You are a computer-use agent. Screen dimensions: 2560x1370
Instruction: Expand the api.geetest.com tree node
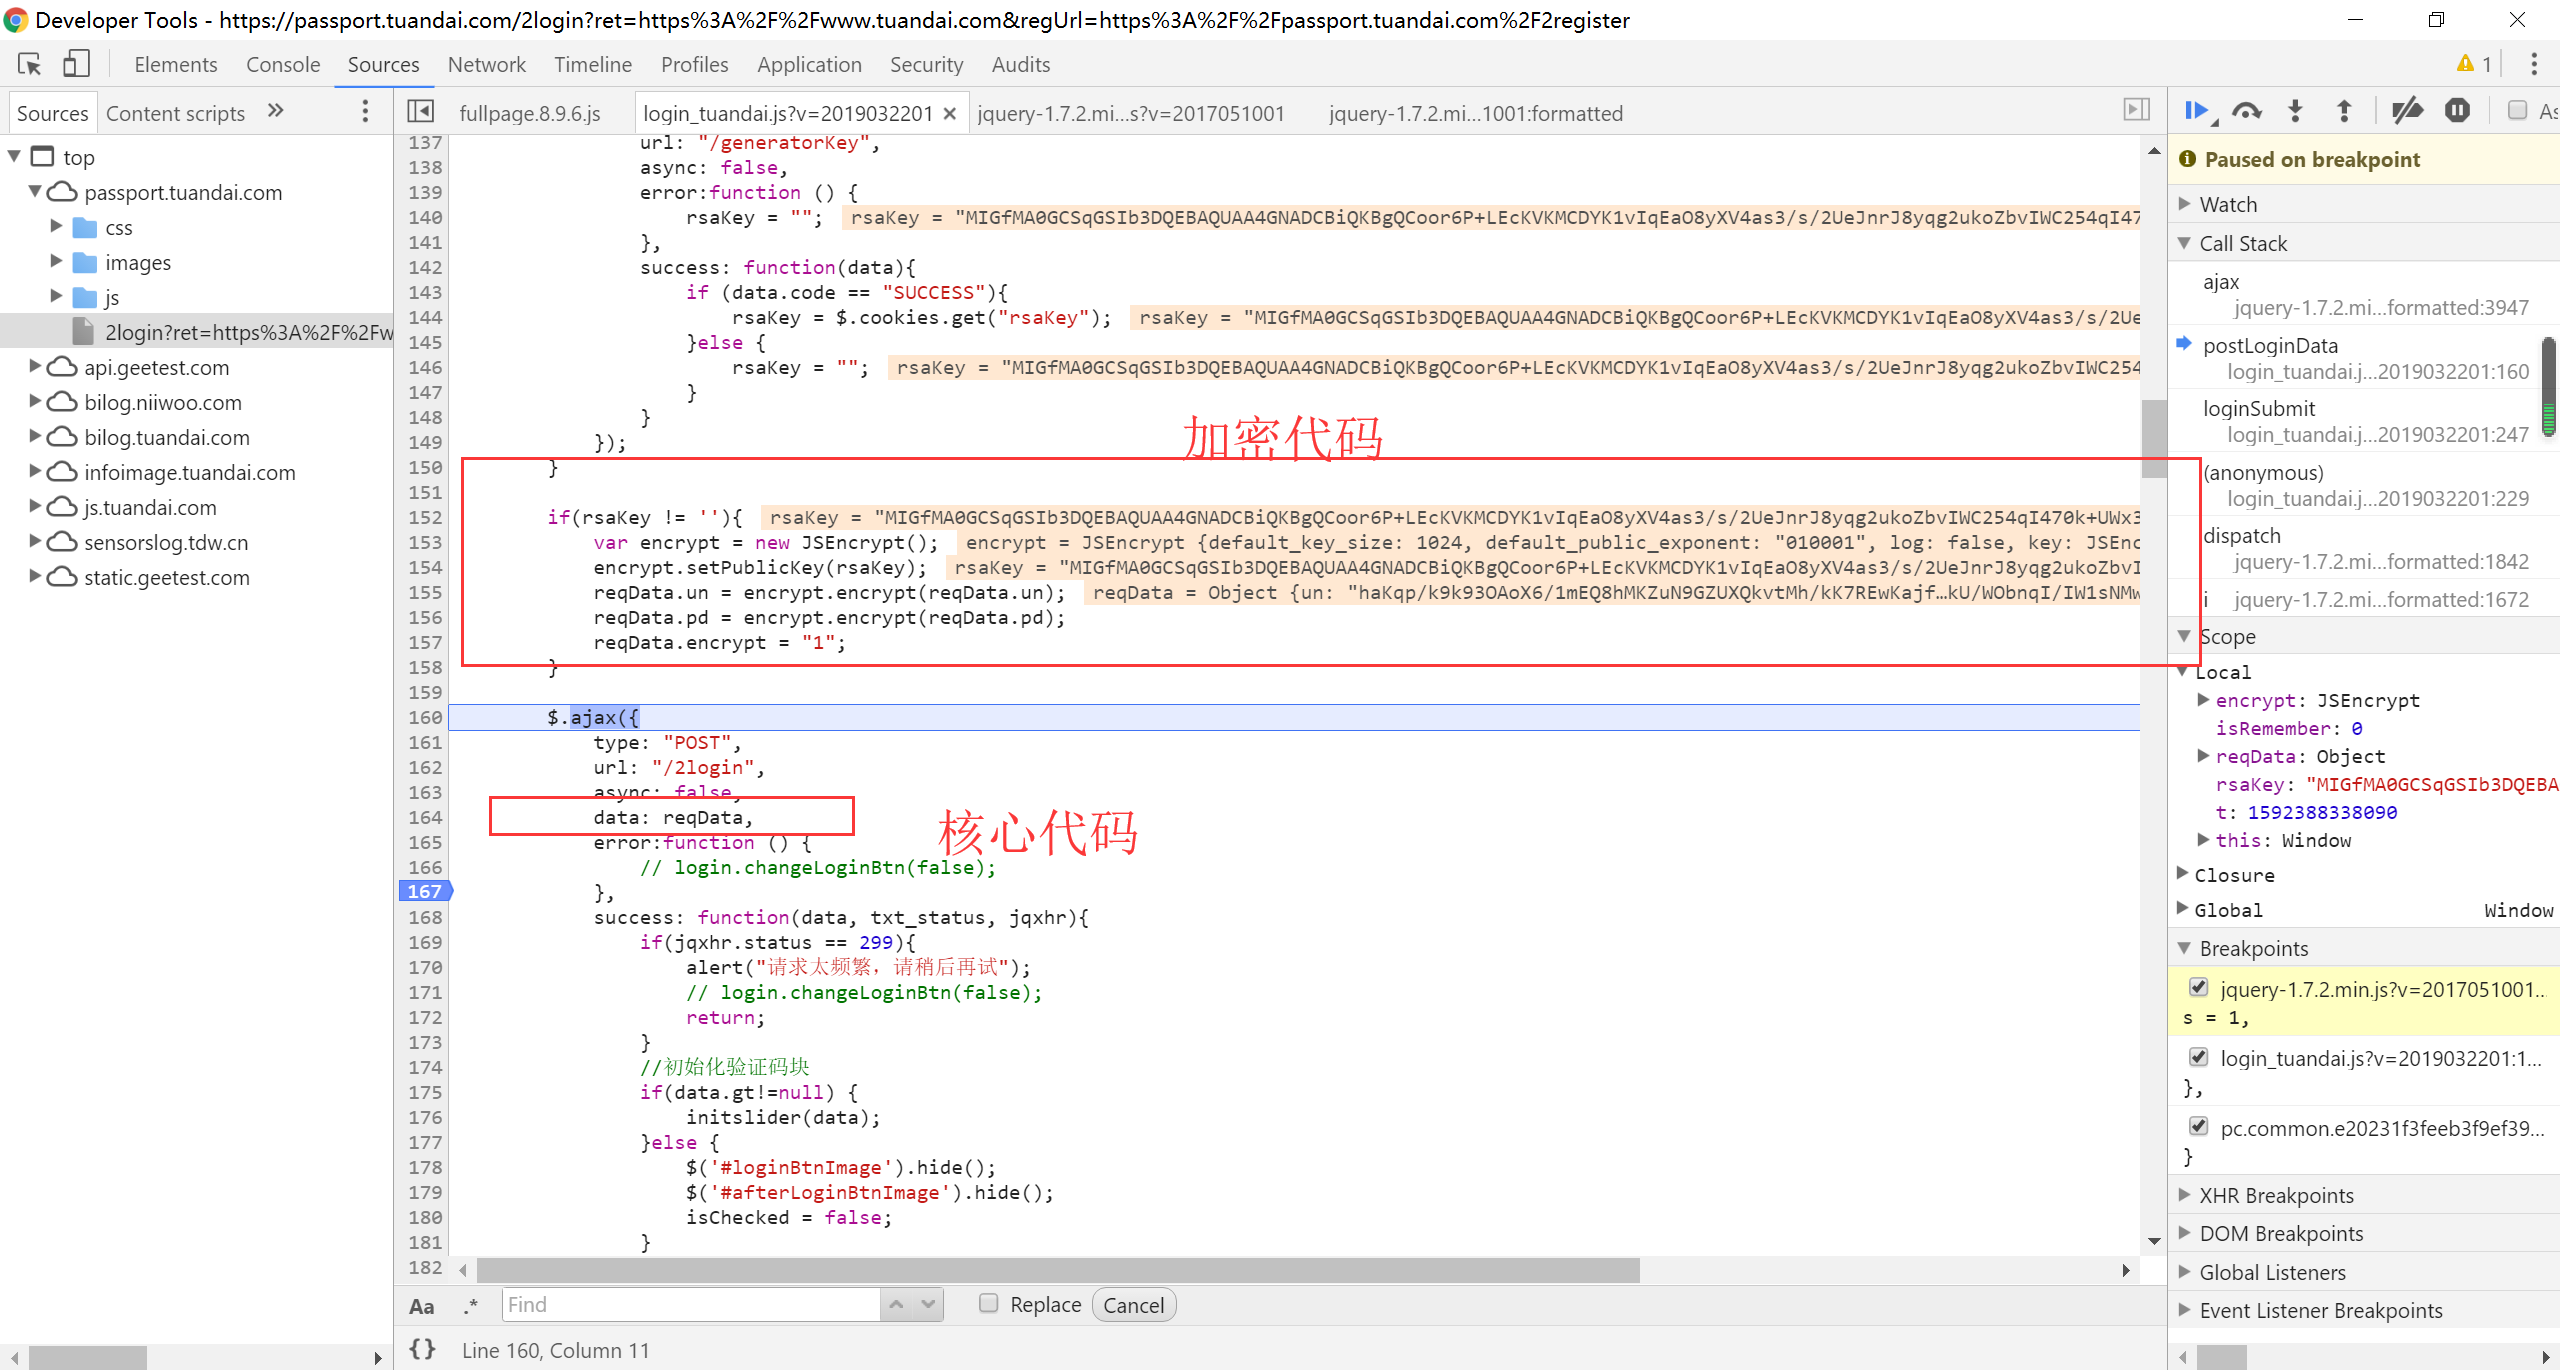(35, 367)
